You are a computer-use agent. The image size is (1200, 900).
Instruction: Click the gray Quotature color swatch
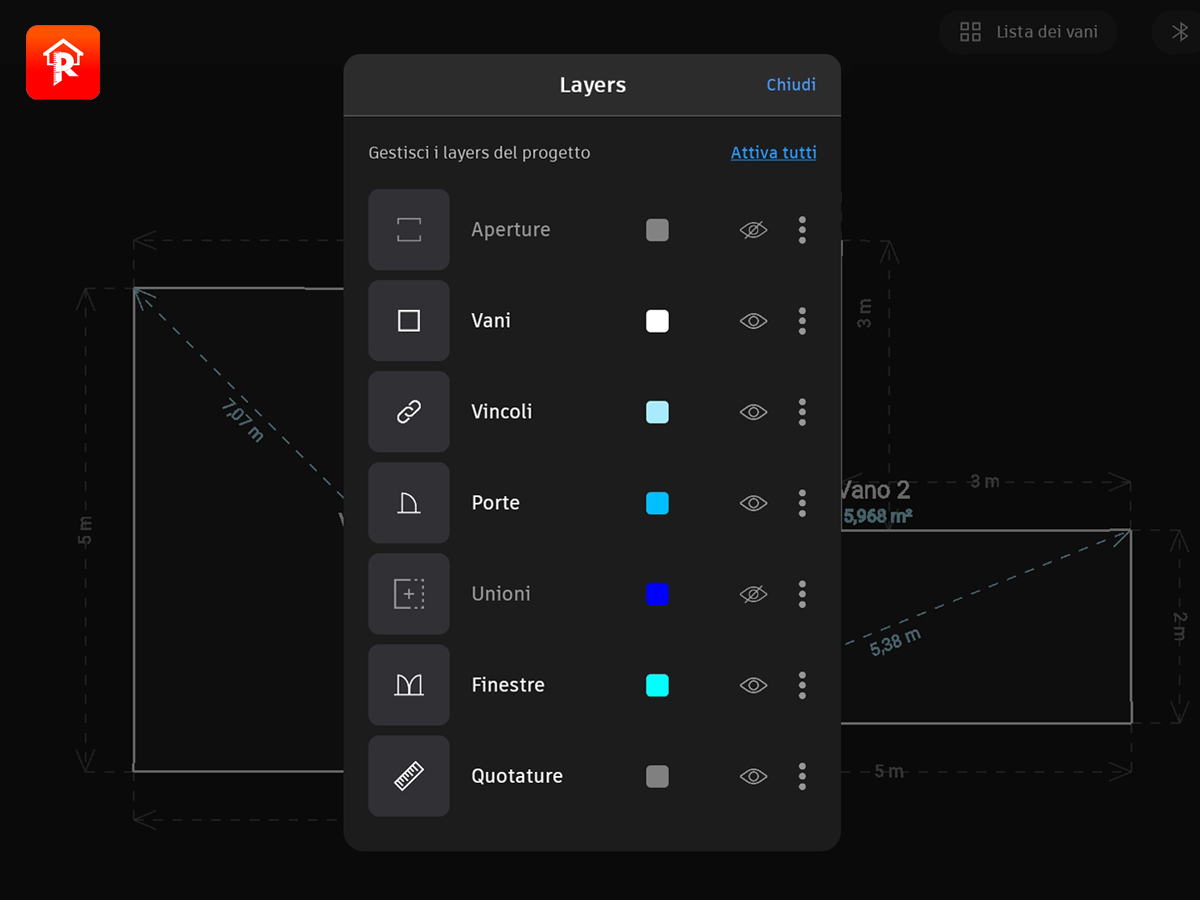657,776
